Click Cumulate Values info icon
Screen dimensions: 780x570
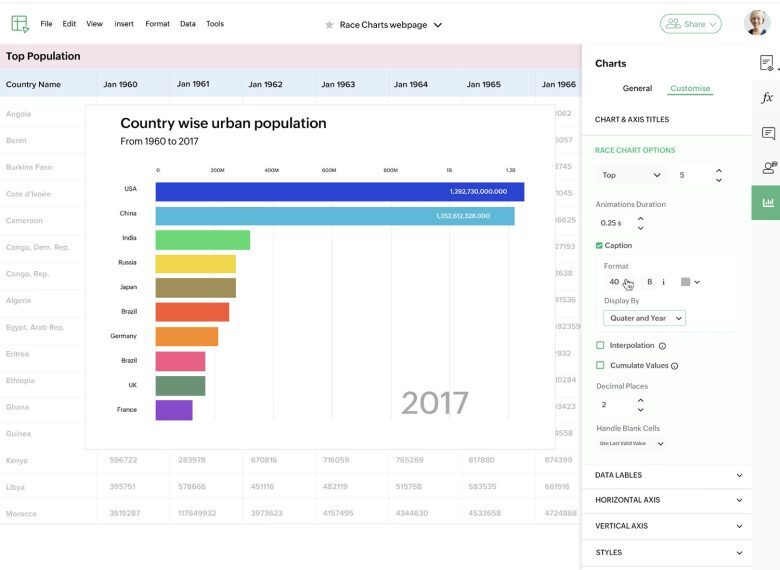(675, 366)
